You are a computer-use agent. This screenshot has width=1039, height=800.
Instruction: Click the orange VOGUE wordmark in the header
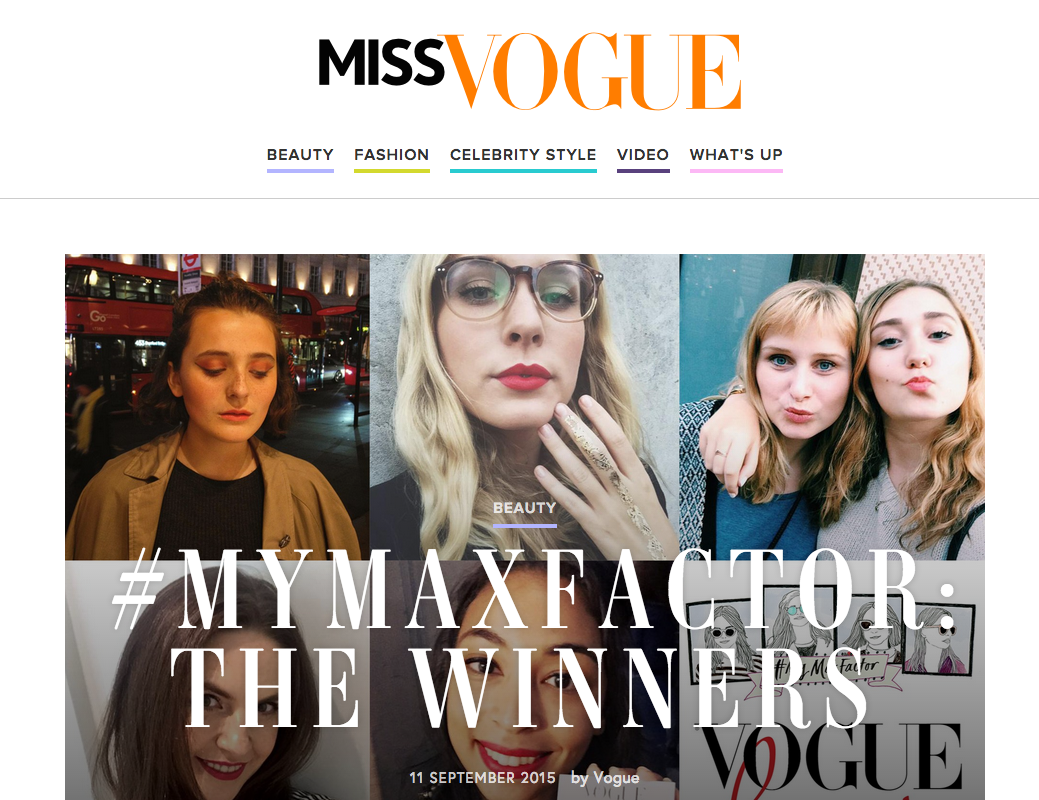pos(593,70)
